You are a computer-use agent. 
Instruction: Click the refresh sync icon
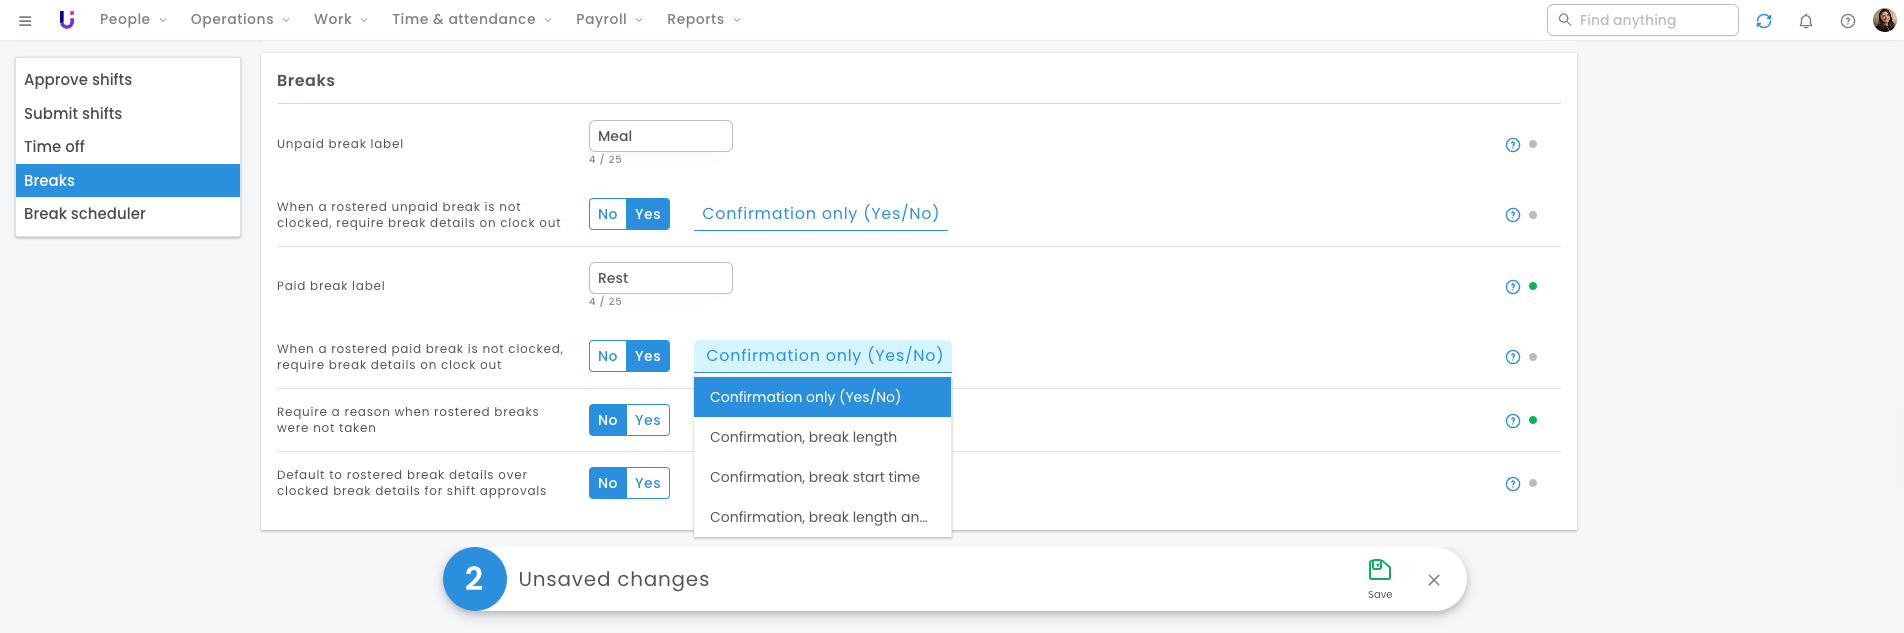coord(1764,20)
